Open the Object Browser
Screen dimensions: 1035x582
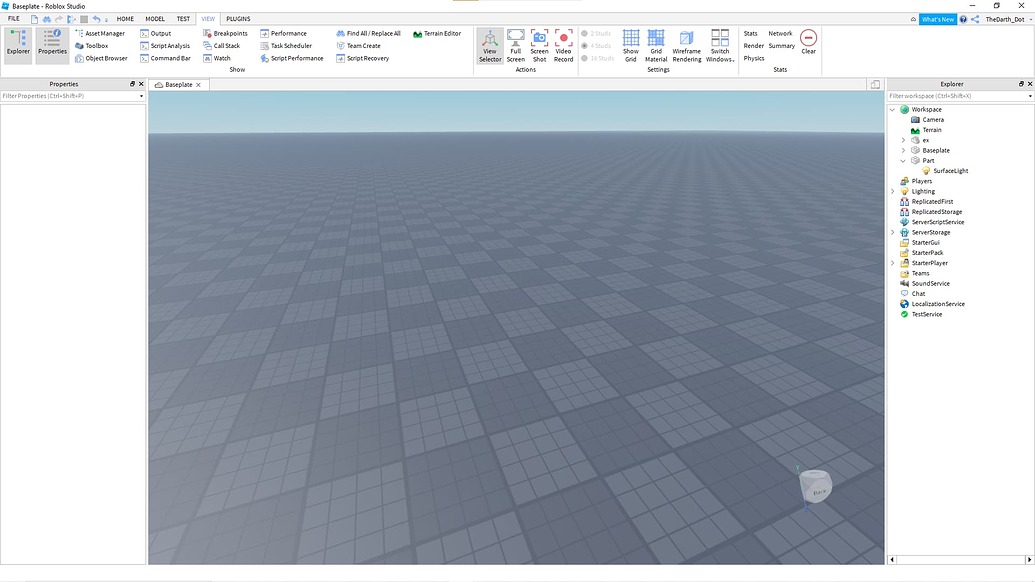[103, 58]
